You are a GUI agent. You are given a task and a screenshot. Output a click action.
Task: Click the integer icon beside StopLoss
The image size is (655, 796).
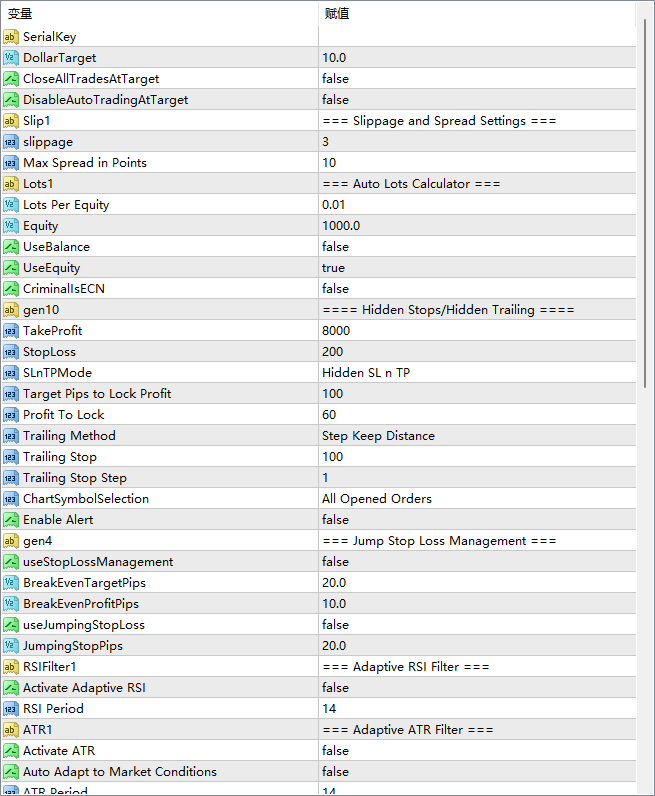pos(11,352)
